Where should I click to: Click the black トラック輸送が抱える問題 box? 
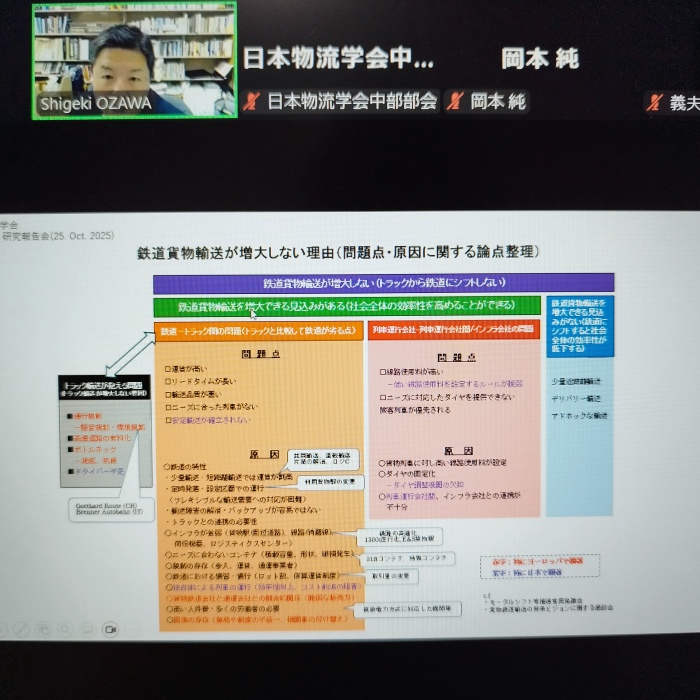(105, 389)
